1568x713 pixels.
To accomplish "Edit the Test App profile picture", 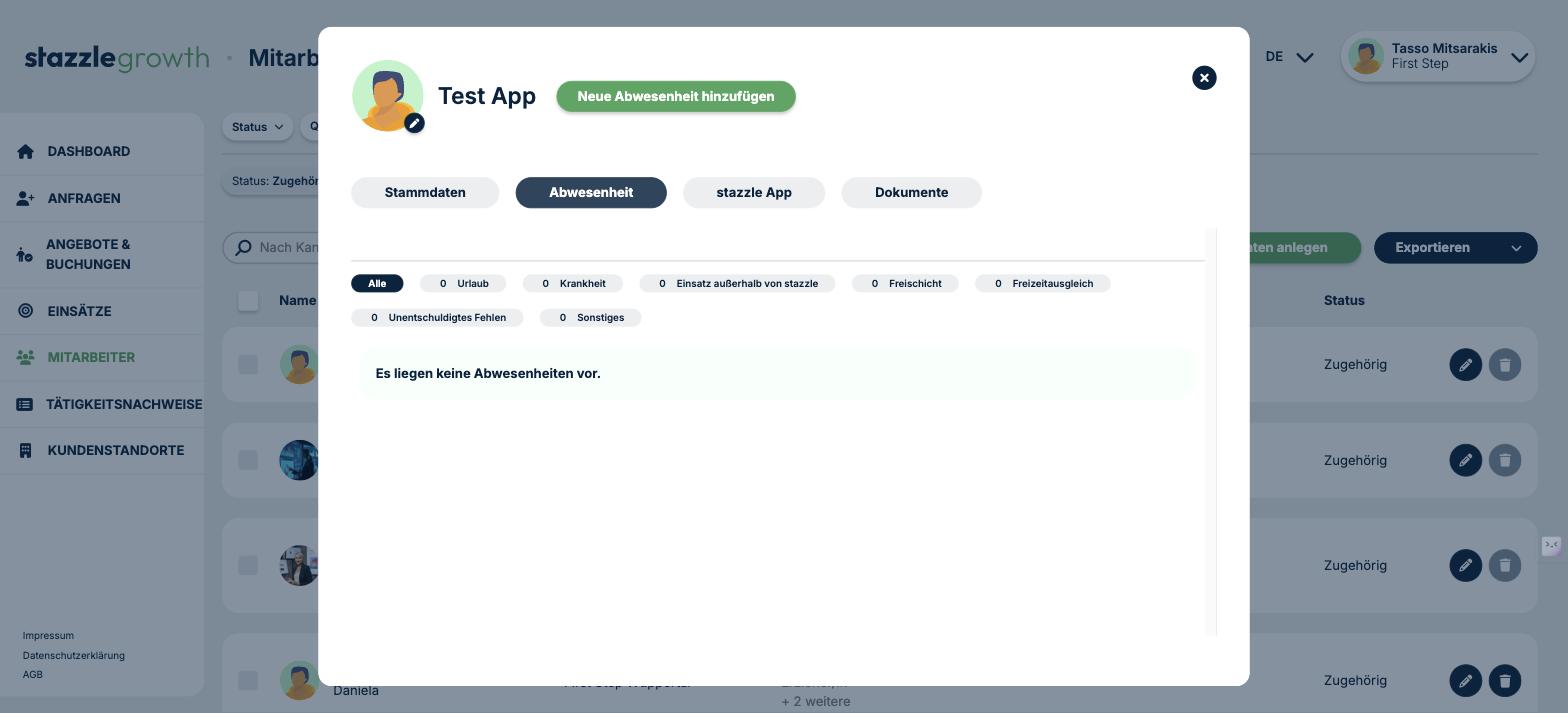I will point(414,123).
